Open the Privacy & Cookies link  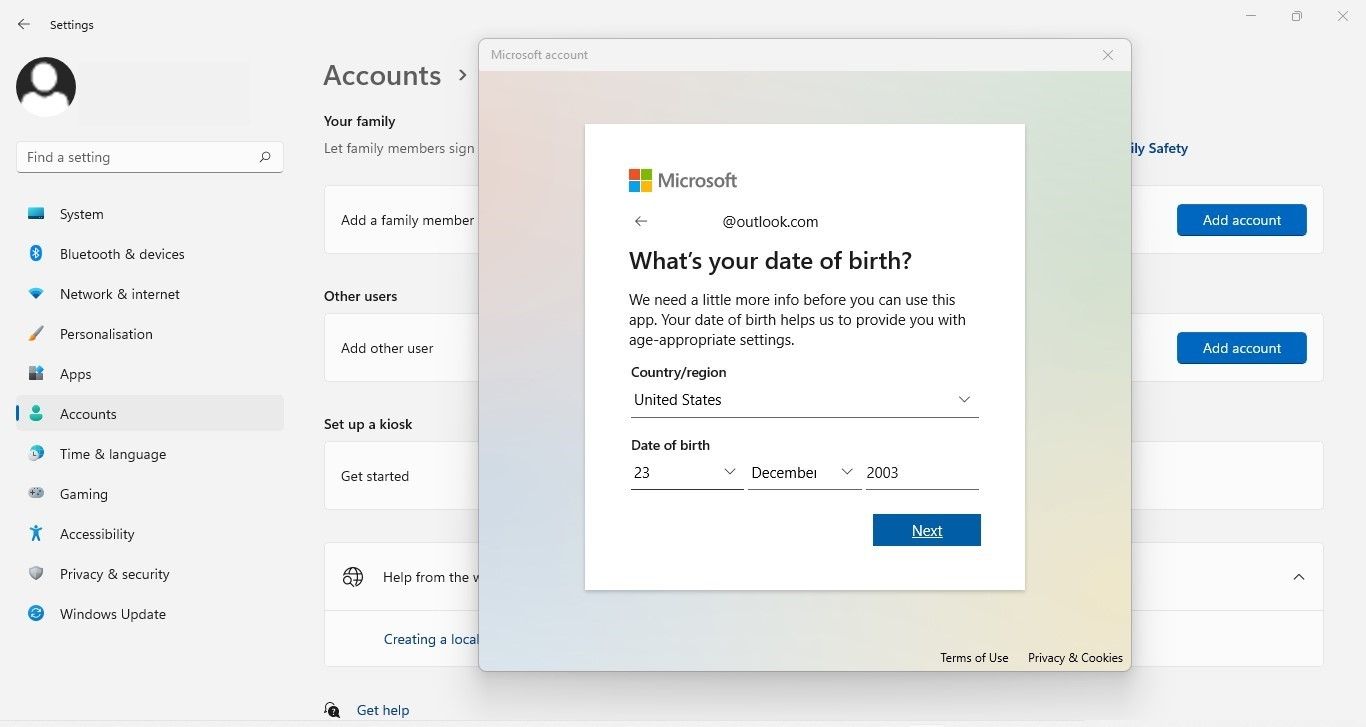click(1075, 658)
